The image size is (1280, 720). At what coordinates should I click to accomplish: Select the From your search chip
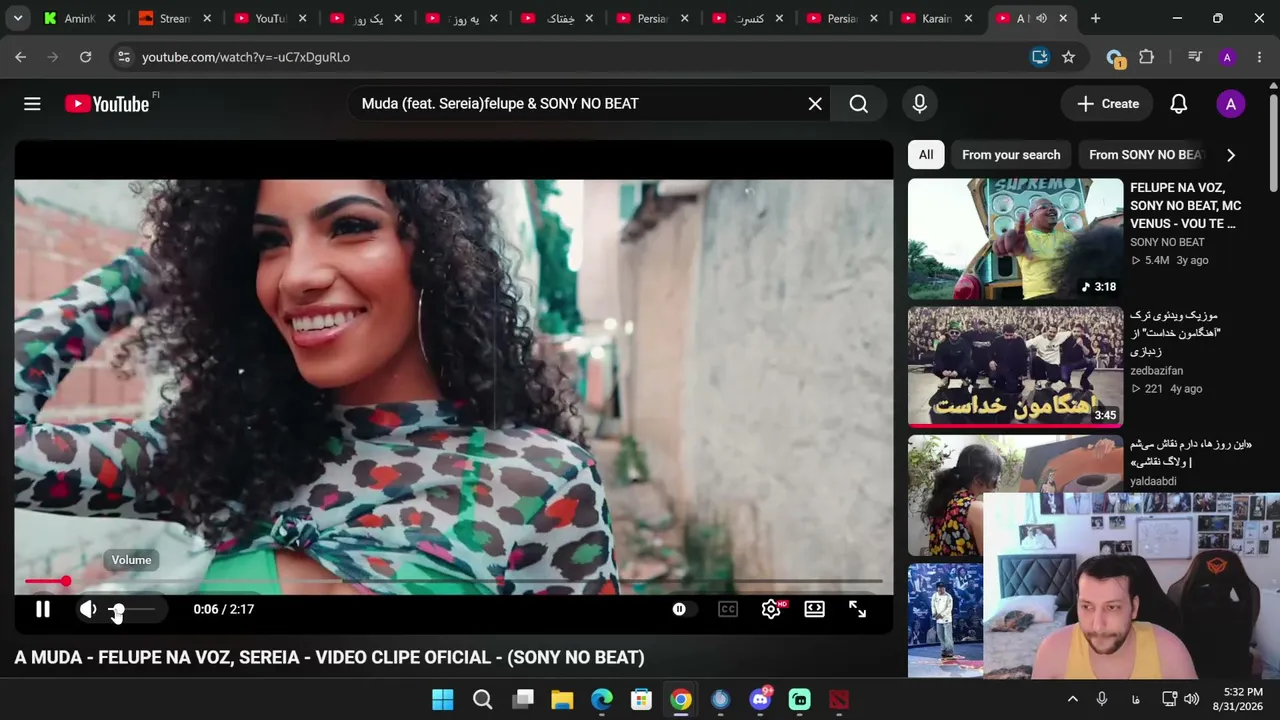tap(1011, 155)
